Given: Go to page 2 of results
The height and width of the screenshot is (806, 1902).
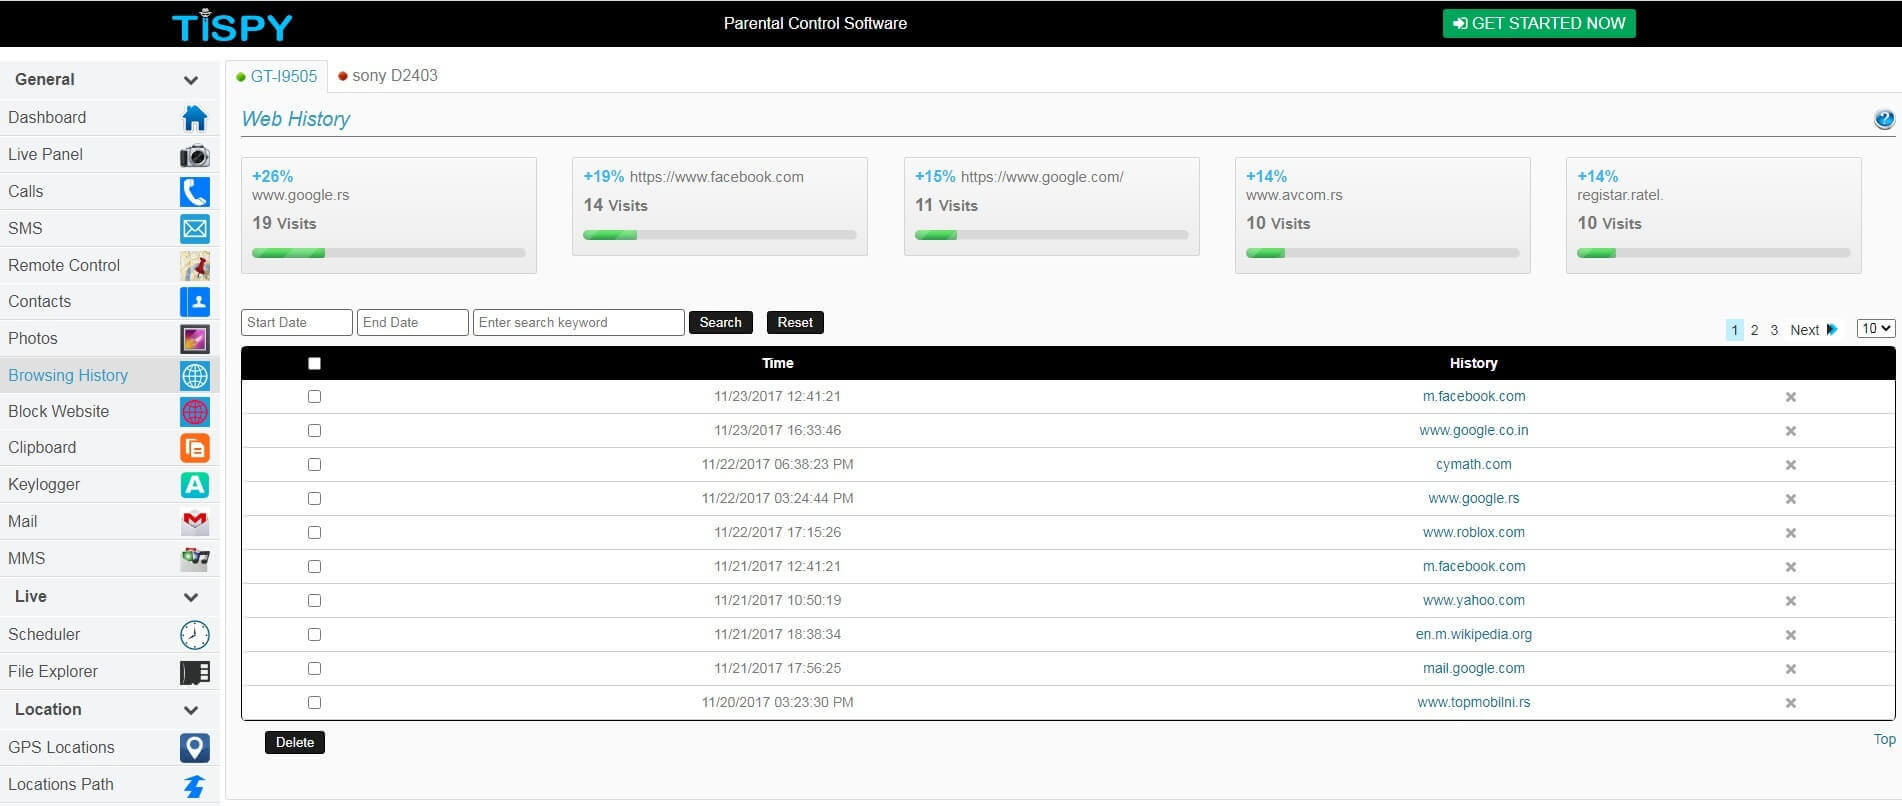Looking at the screenshot, I should [x=1754, y=330].
